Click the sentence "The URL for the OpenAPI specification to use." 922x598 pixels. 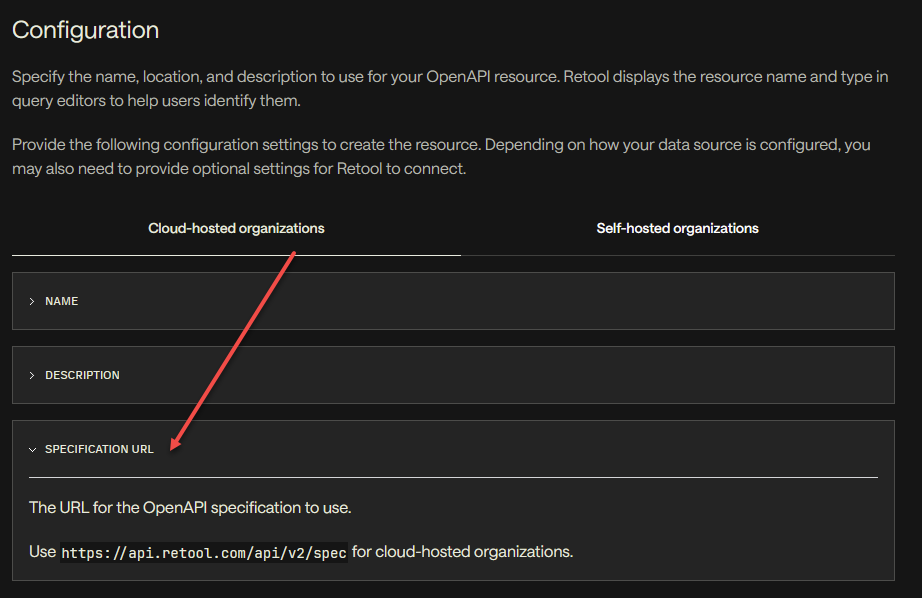pos(190,507)
